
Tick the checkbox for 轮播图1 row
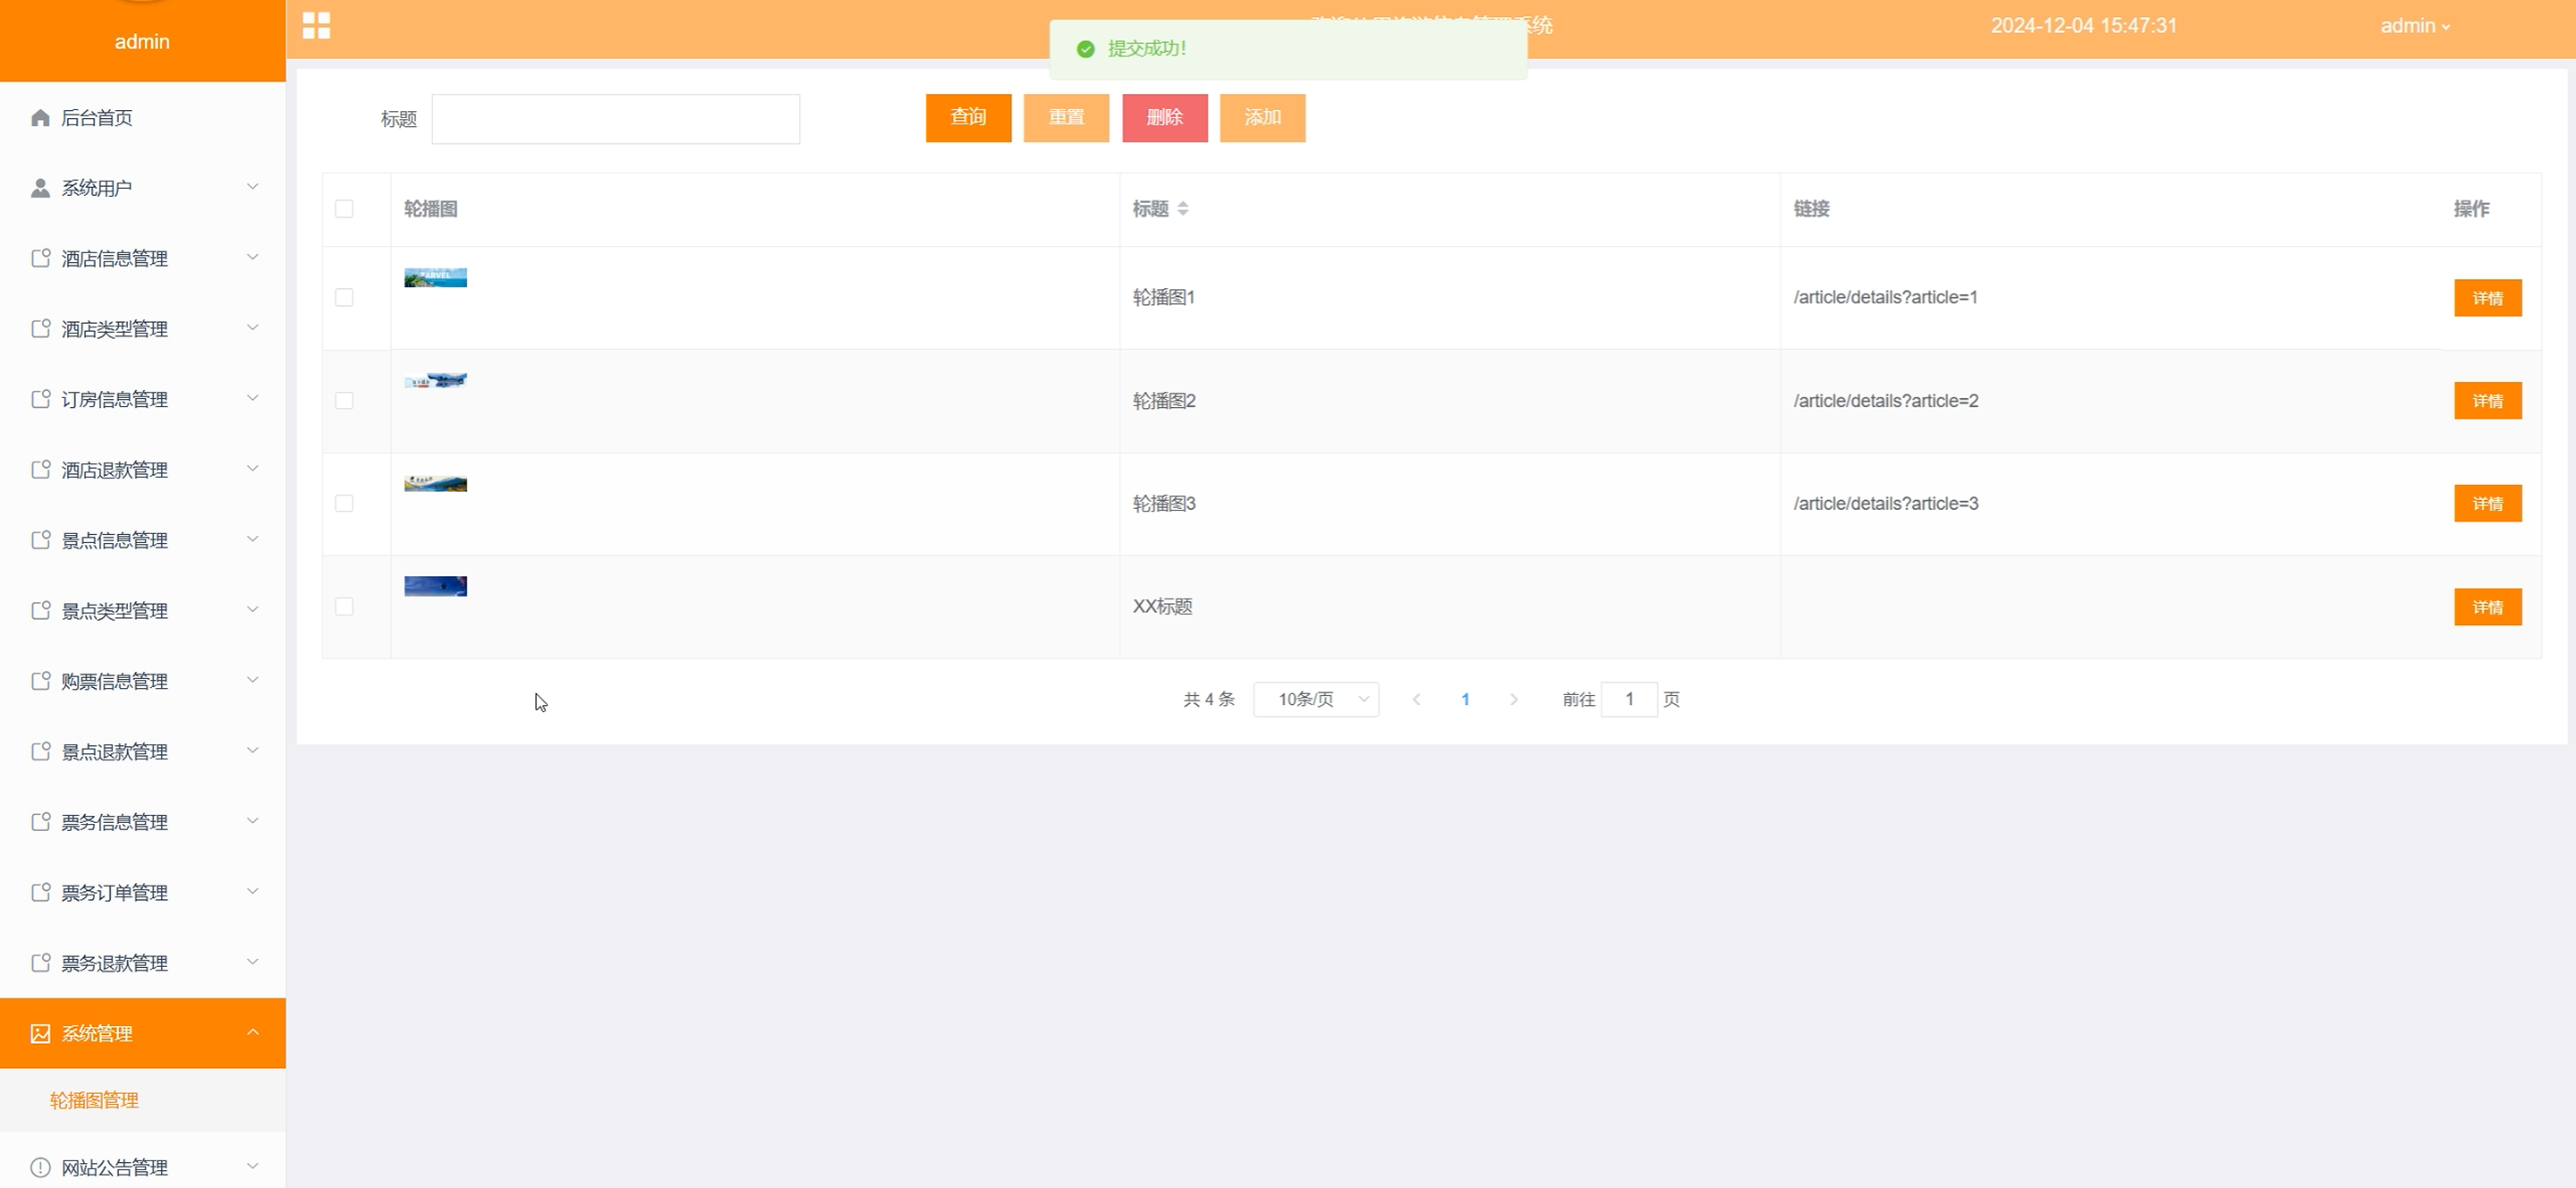(x=344, y=298)
